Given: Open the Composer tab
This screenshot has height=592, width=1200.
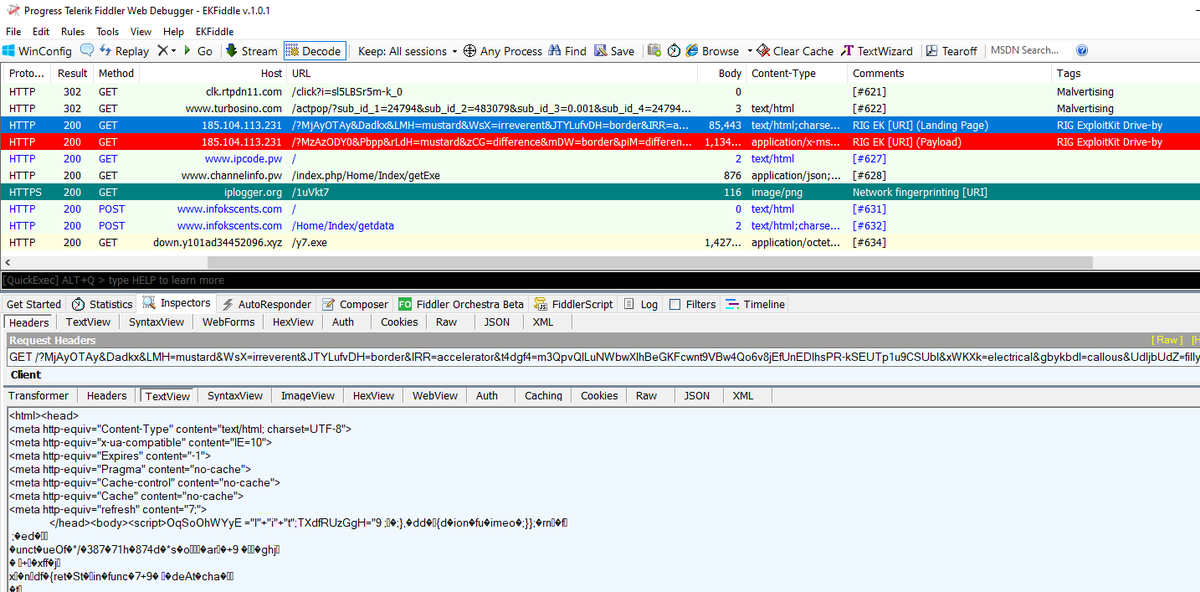Looking at the screenshot, I should coord(356,304).
